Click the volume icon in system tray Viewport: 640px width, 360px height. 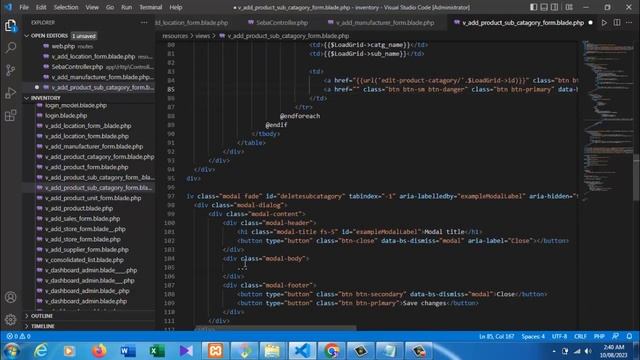pos(588,351)
